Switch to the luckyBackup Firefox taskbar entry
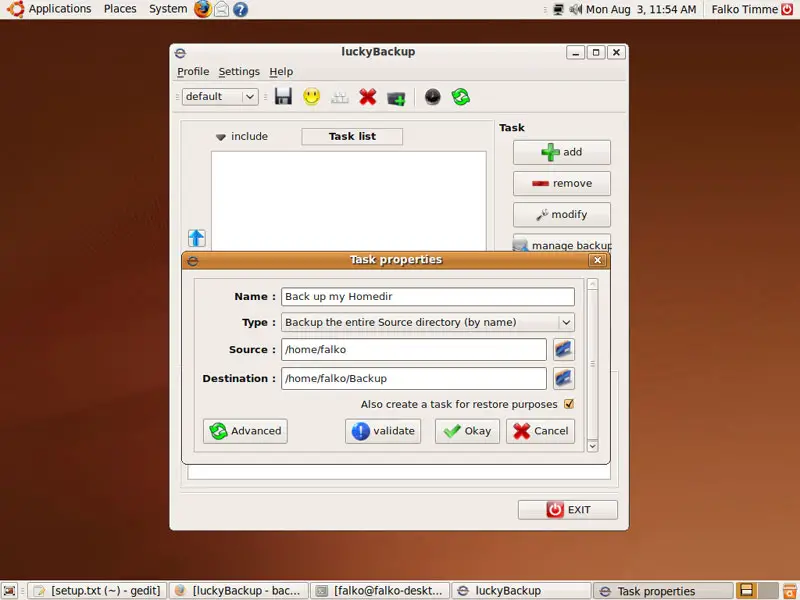This screenshot has width=800, height=600. click(239, 591)
